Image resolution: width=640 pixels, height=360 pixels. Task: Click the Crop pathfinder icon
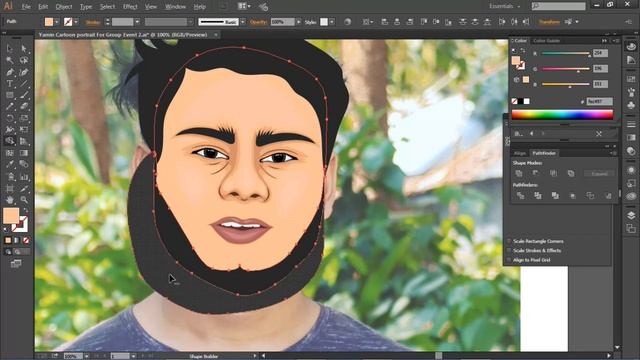573,196
